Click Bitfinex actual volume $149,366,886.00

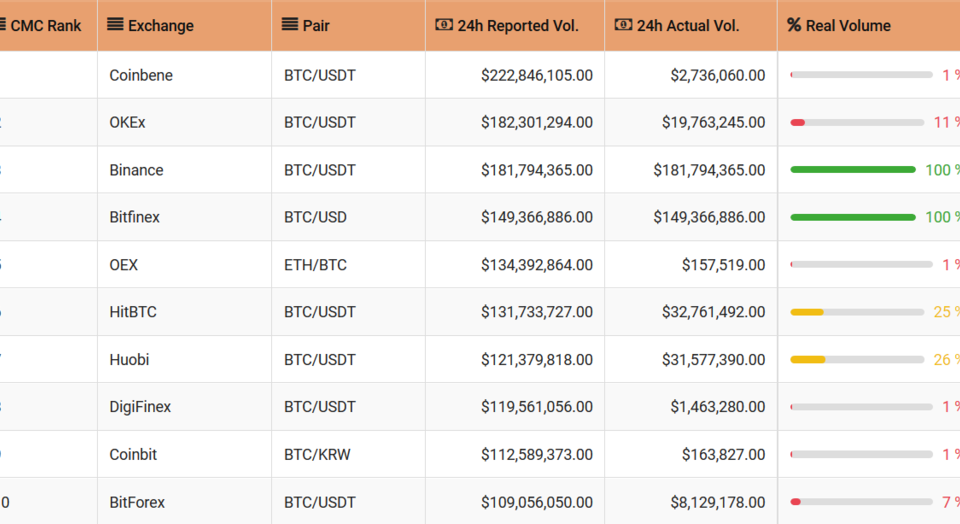[709, 217]
